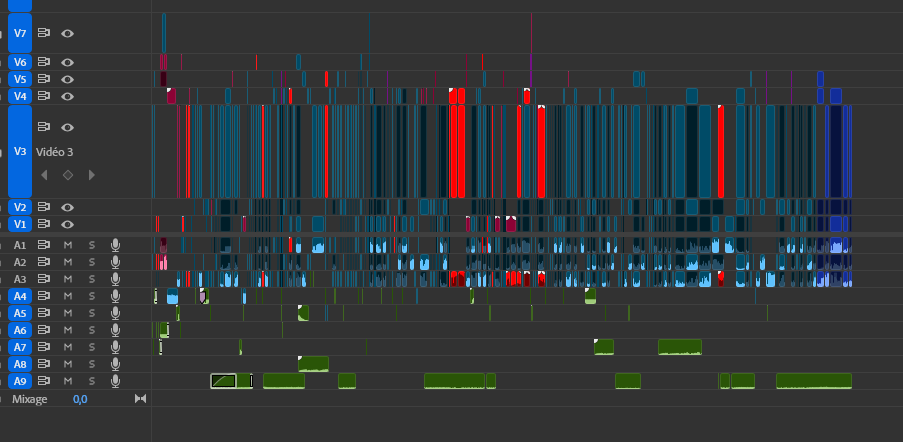The width and height of the screenshot is (903, 442).
Task: Toggle sync lock on audio track A1
Action: [44, 245]
